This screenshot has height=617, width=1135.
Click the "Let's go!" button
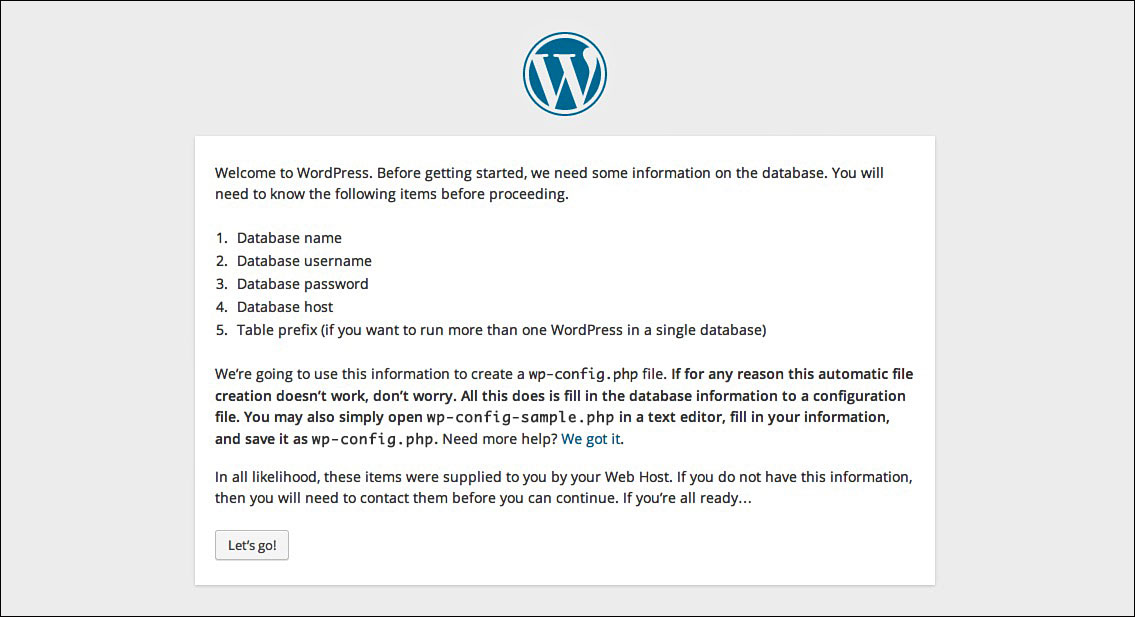click(252, 545)
